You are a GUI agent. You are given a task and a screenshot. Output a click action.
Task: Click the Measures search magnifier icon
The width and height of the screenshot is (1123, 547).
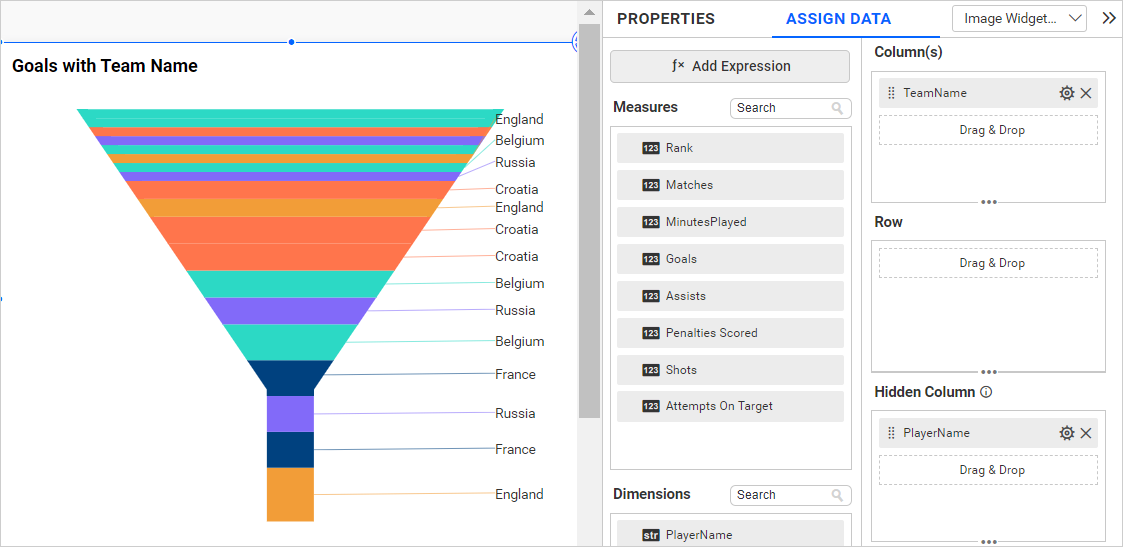837,108
